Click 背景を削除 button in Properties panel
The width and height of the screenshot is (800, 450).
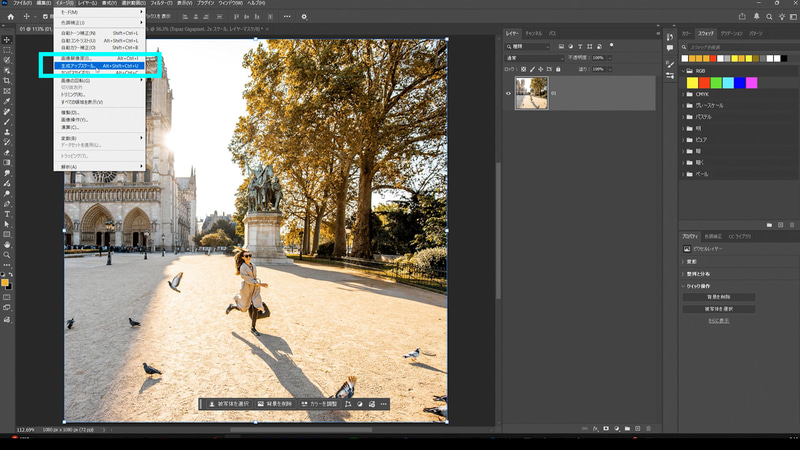pyautogui.click(x=718, y=297)
